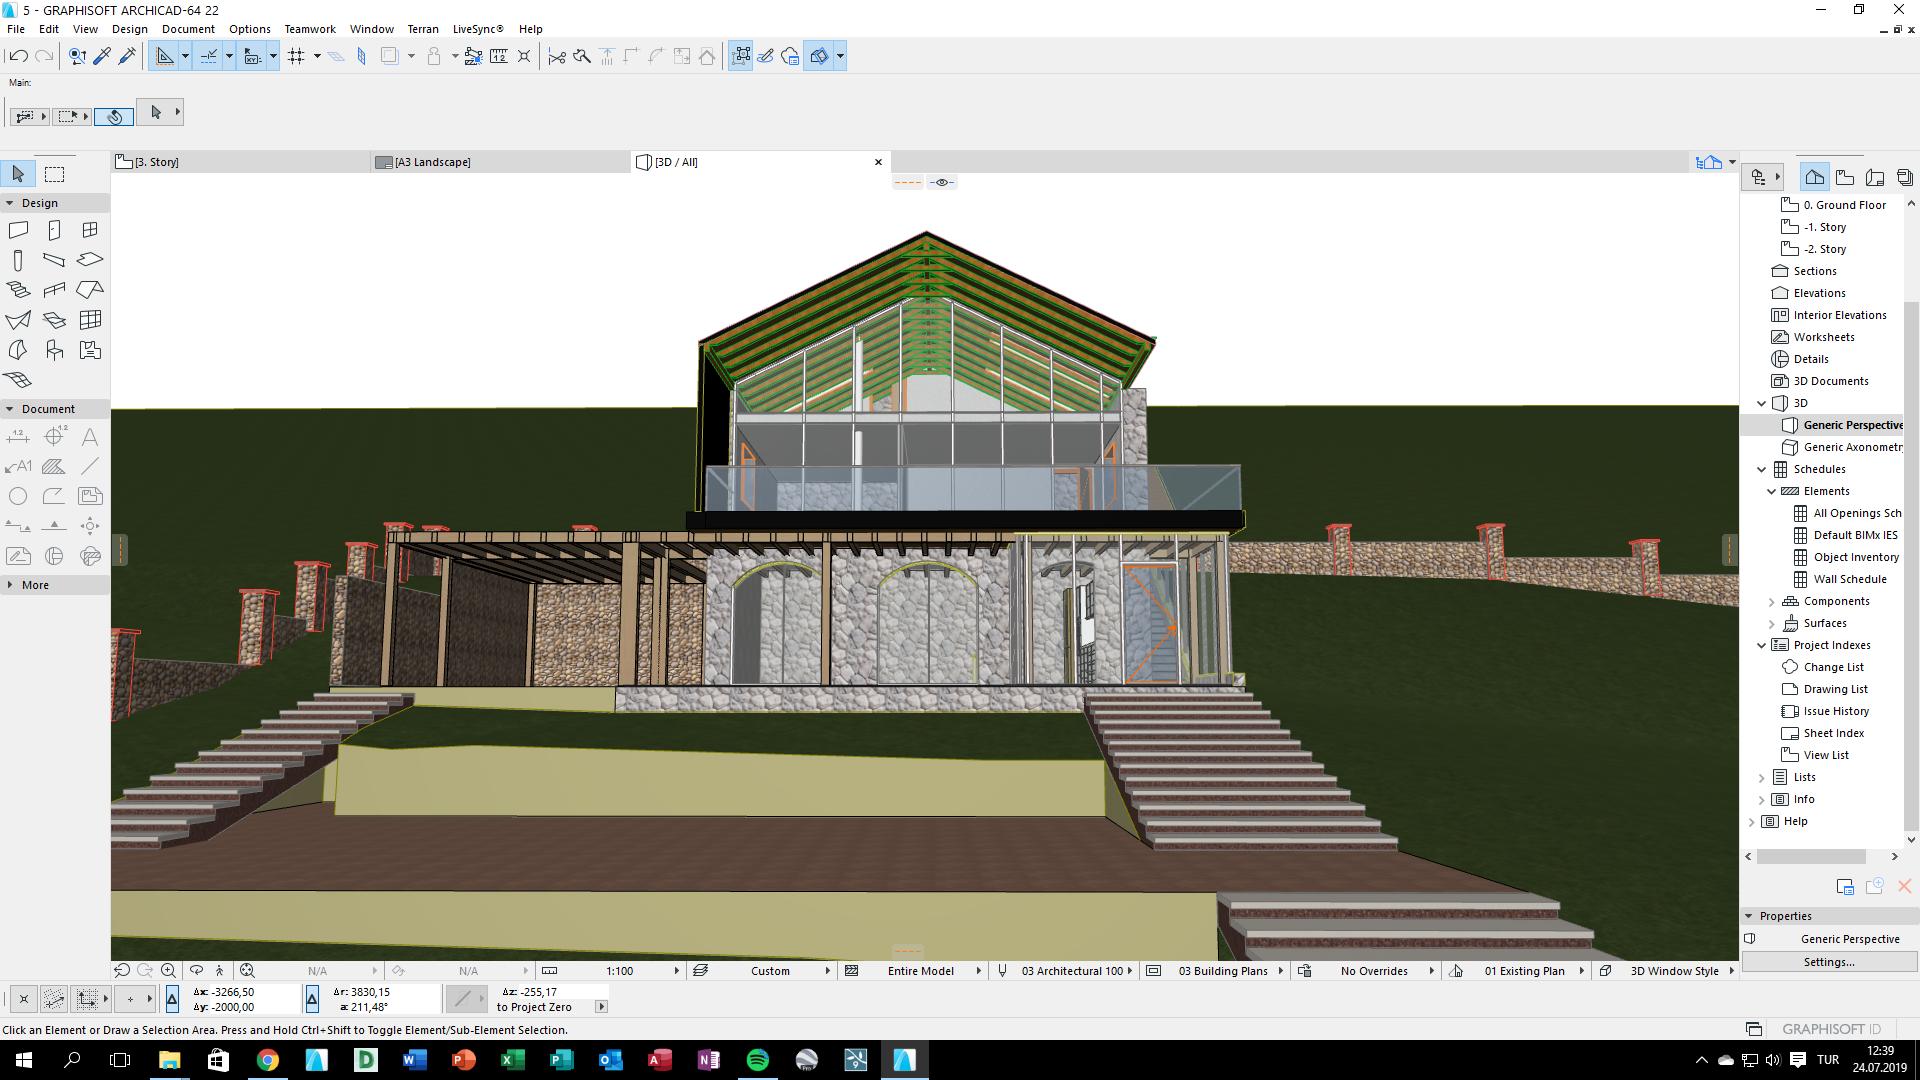Select the Curtain Wall tool

90,320
